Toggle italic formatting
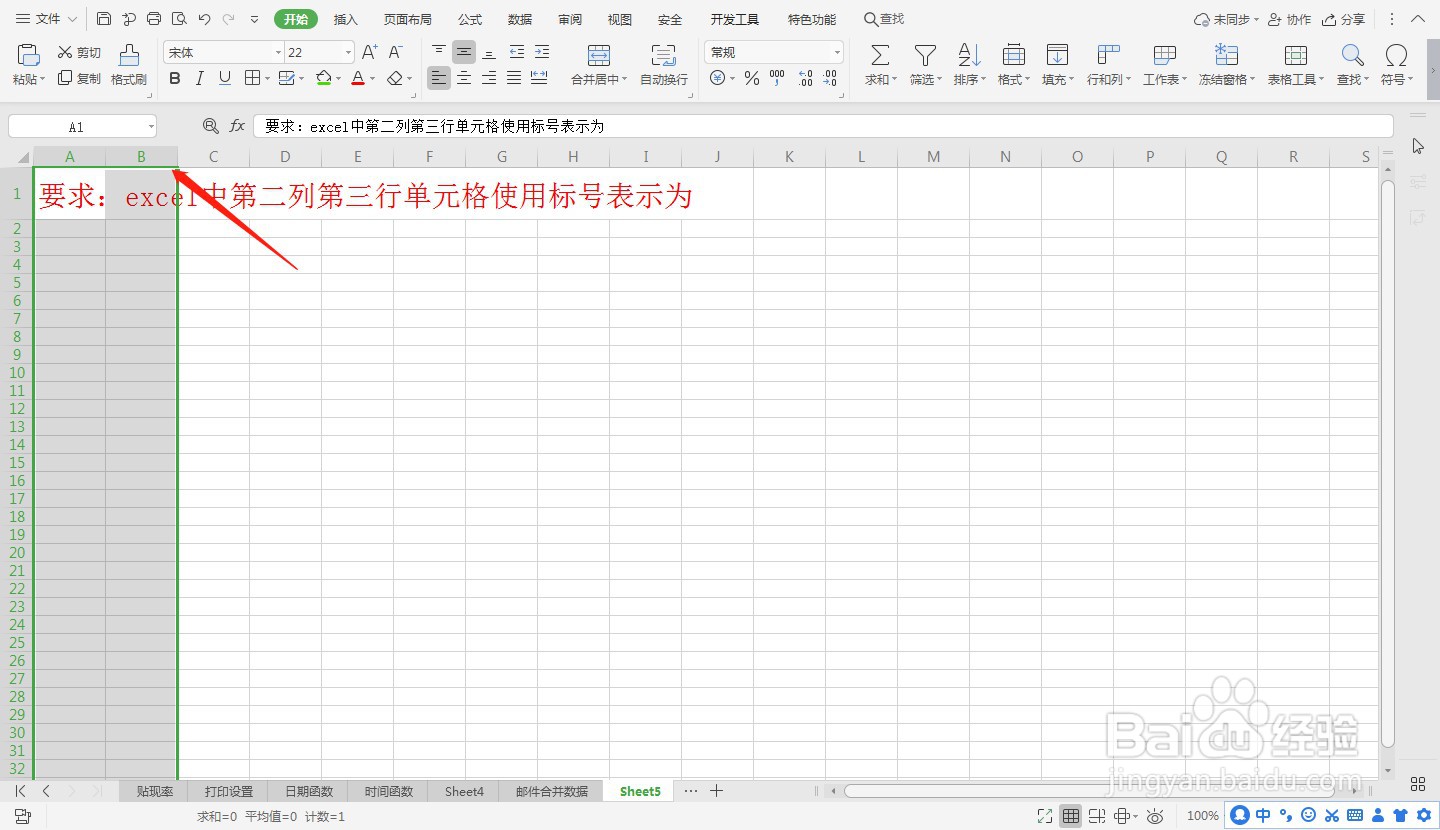Image resolution: width=1440 pixels, height=830 pixels. (x=199, y=78)
